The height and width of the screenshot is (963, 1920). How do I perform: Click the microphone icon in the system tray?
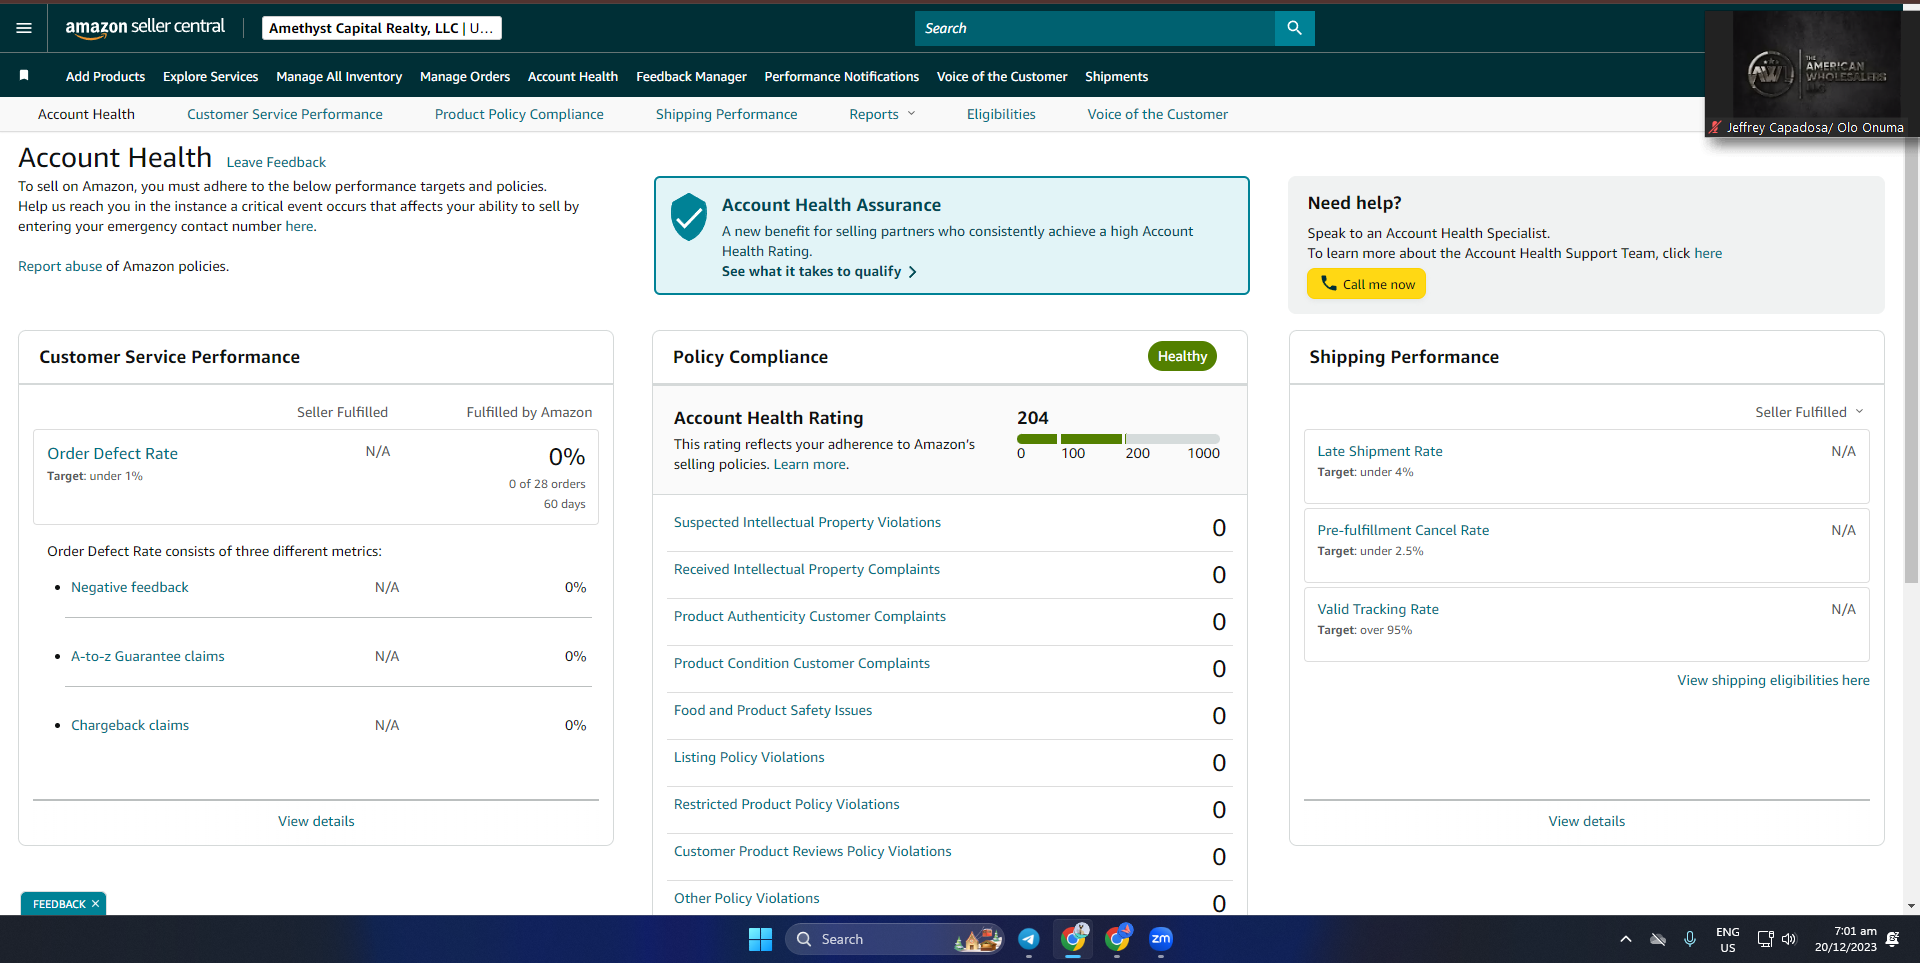click(x=1690, y=939)
